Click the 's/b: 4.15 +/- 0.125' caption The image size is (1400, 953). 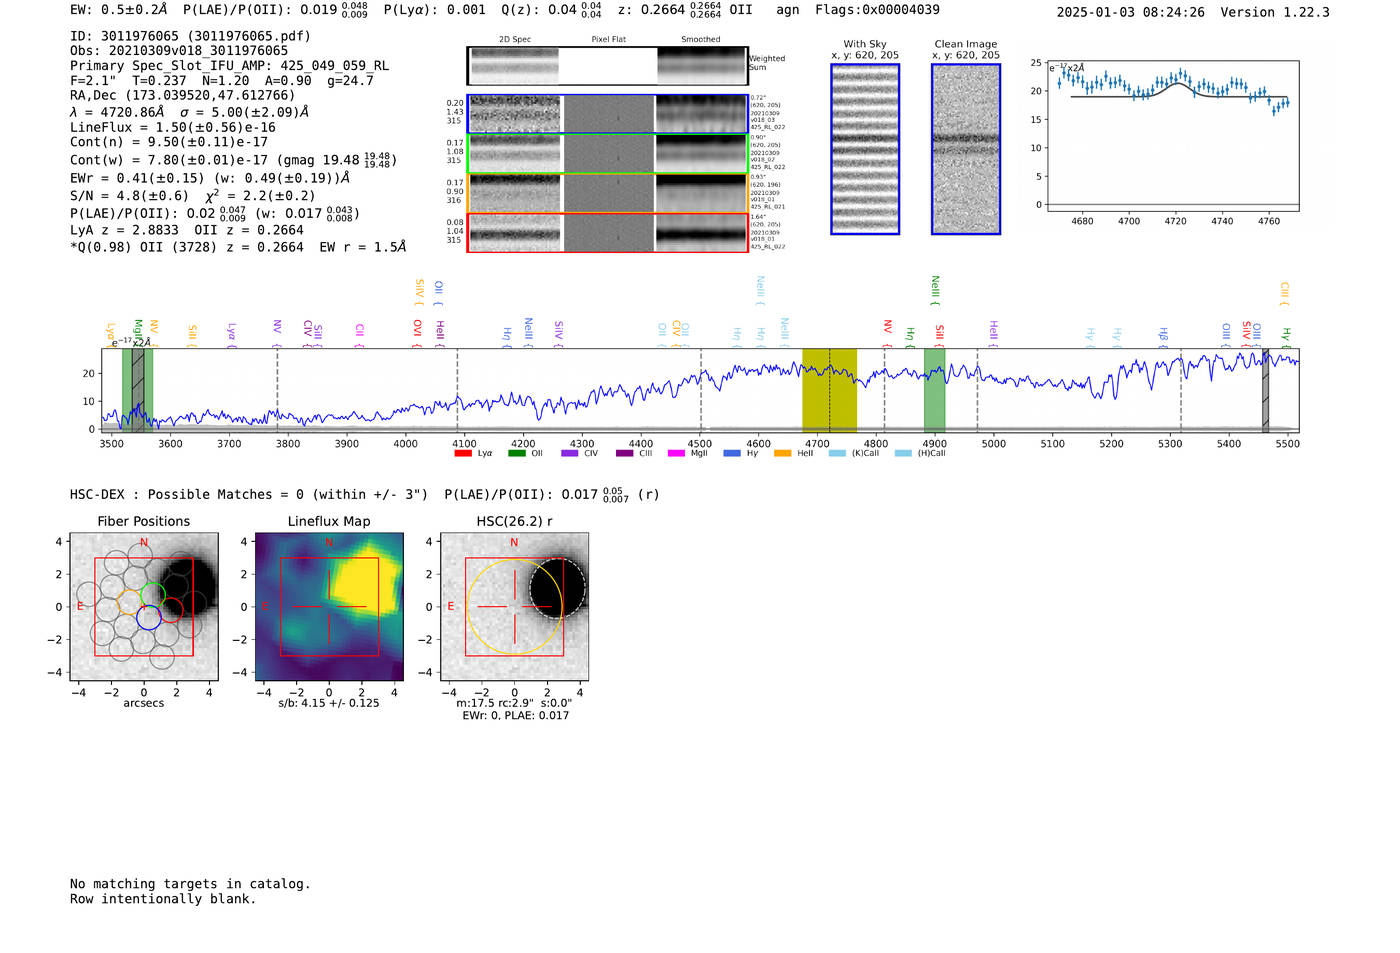click(x=329, y=703)
